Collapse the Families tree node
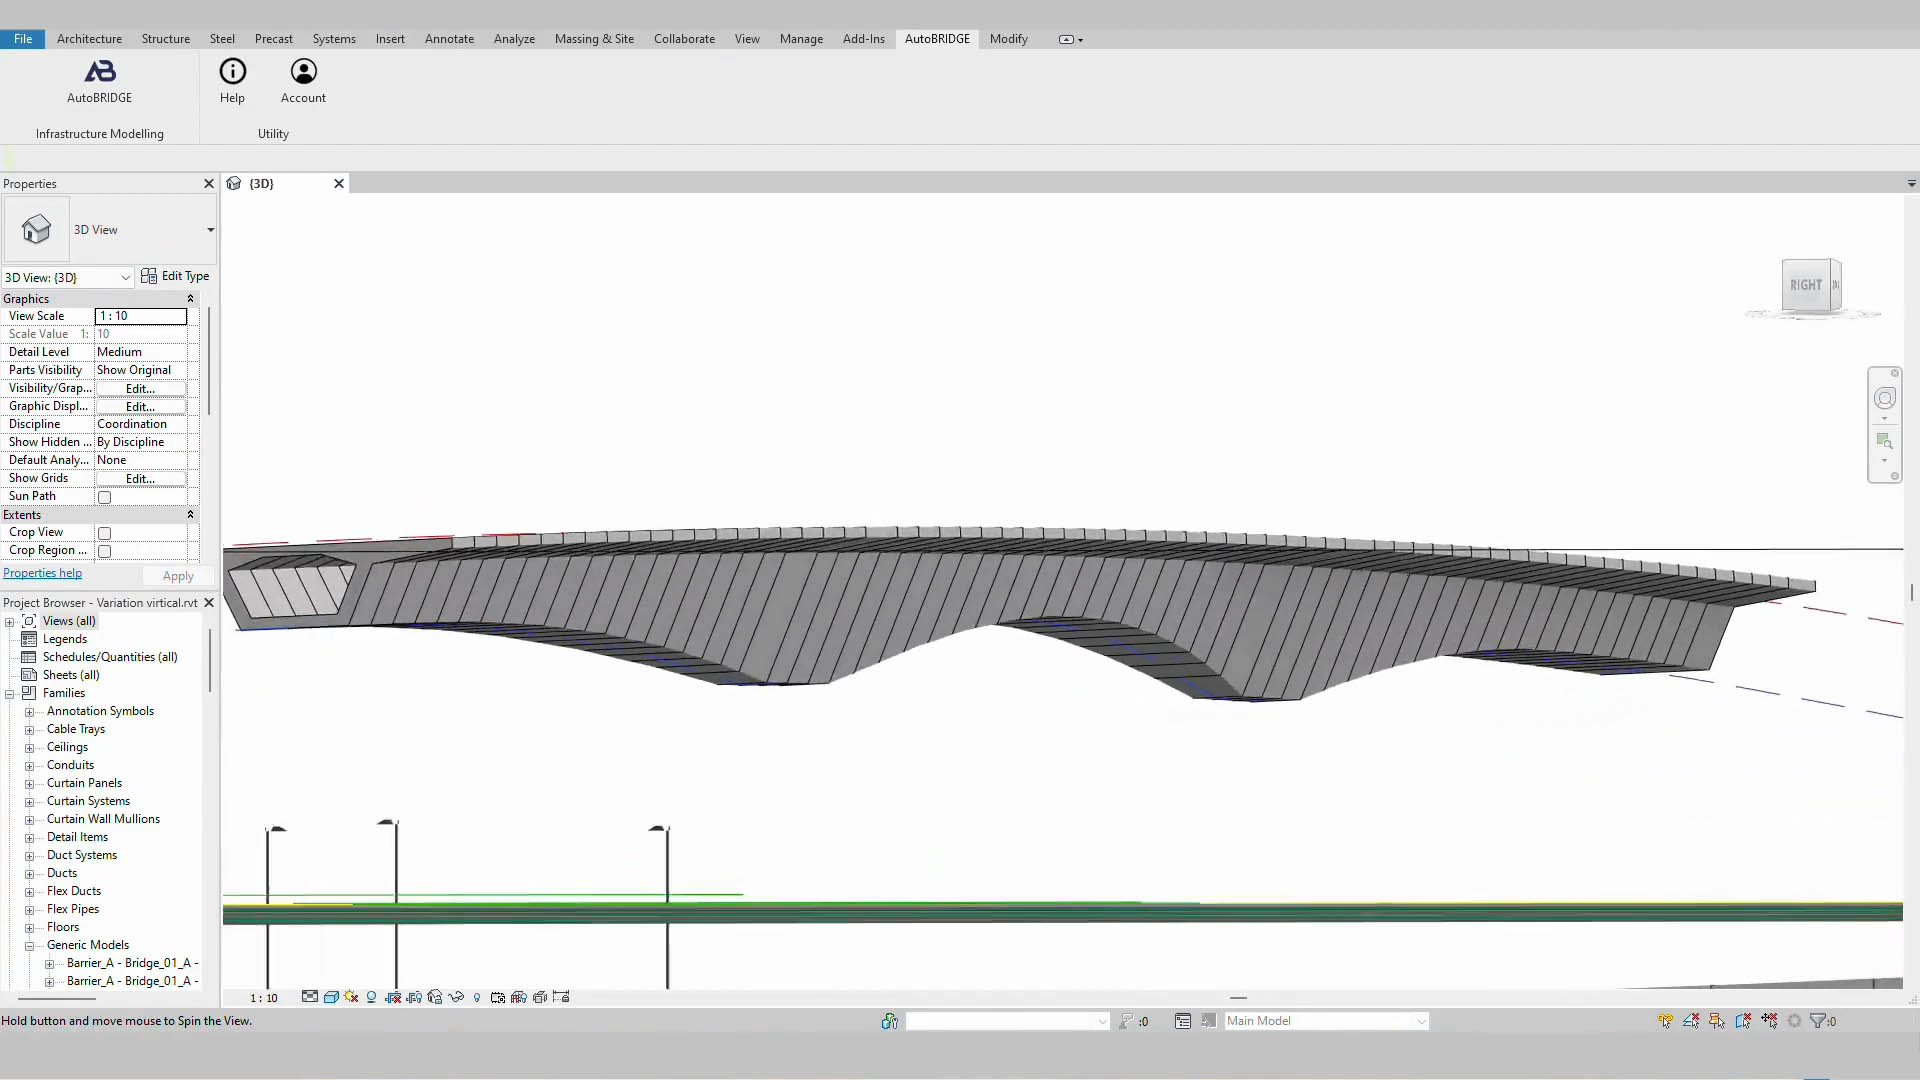This screenshot has height=1080, width=1920. point(10,694)
